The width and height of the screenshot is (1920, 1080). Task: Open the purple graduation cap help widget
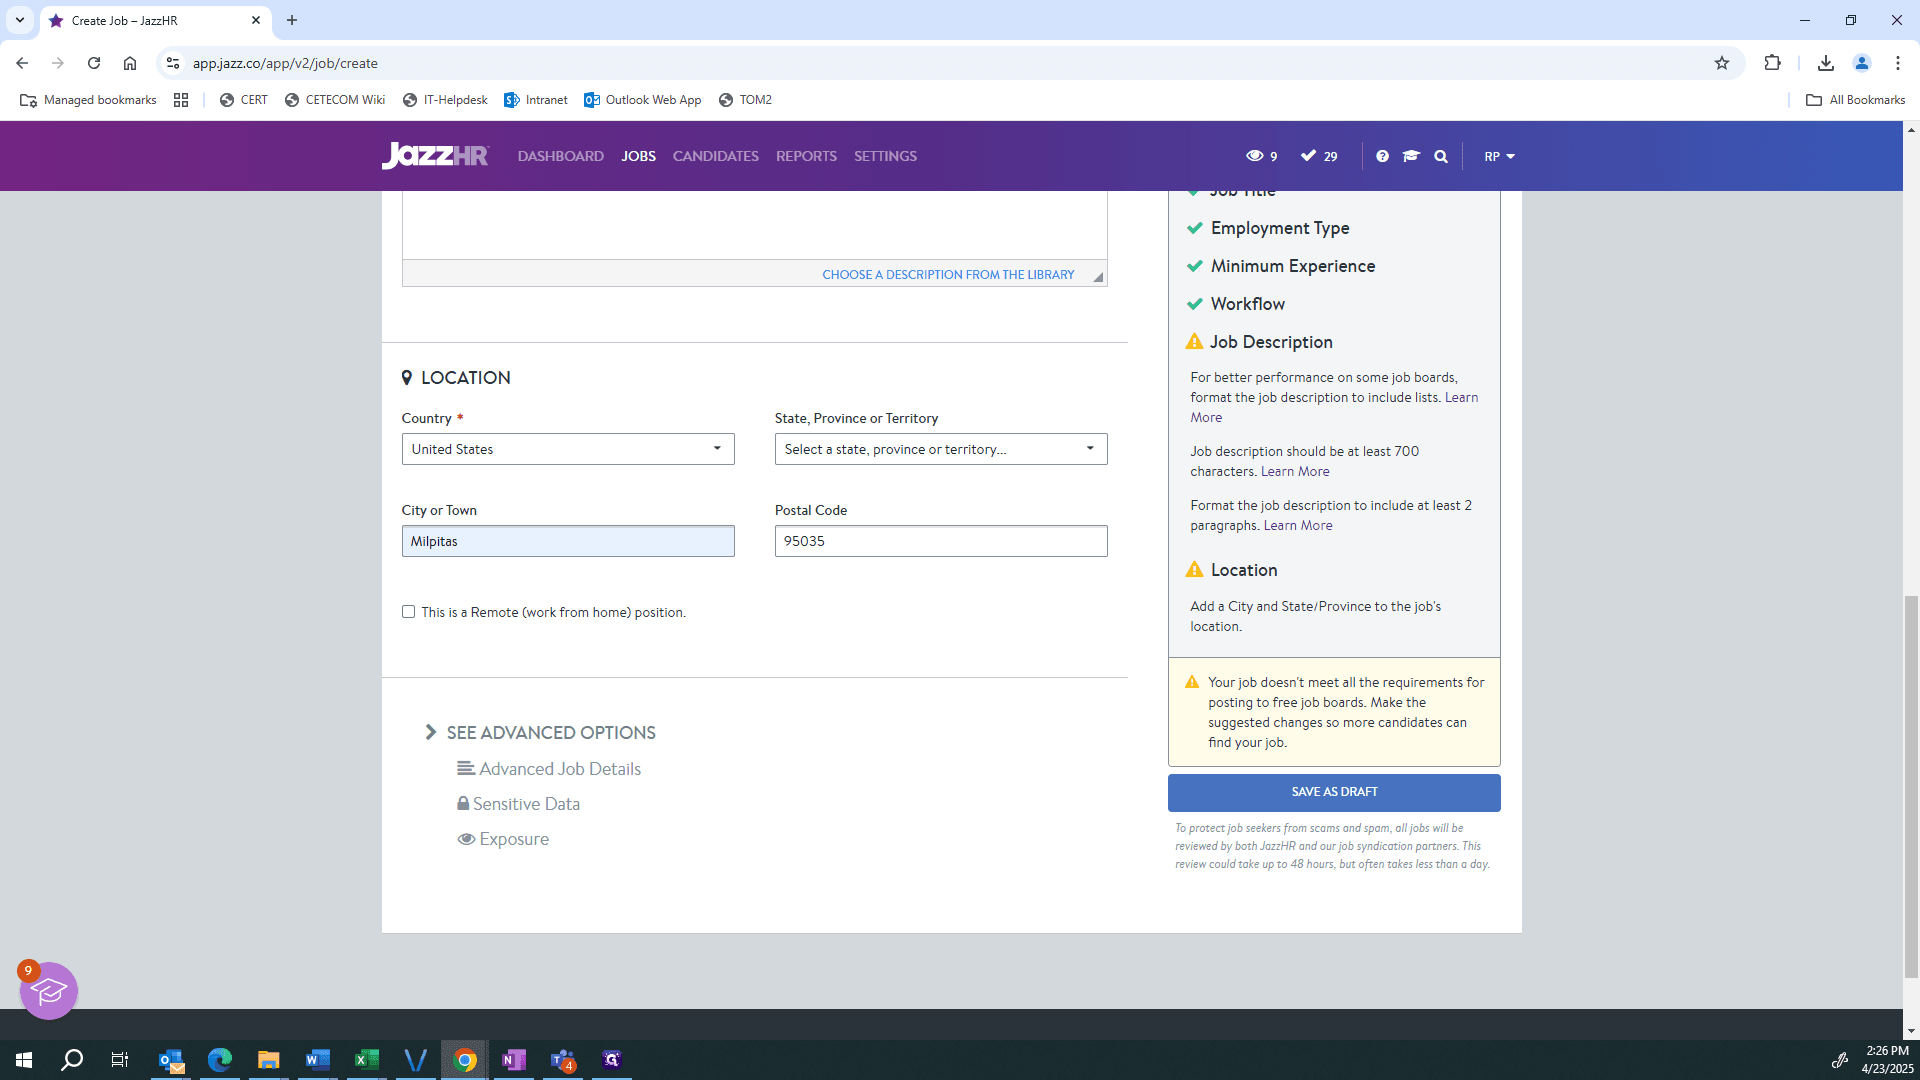pyautogui.click(x=49, y=991)
